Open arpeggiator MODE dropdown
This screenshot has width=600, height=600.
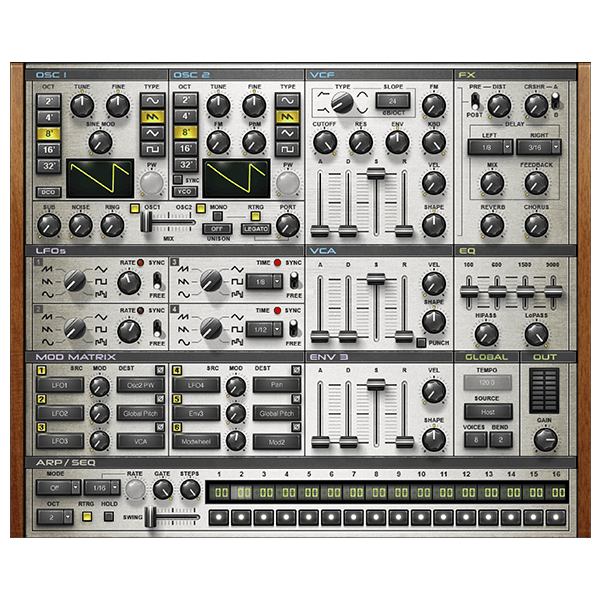[x=59, y=488]
